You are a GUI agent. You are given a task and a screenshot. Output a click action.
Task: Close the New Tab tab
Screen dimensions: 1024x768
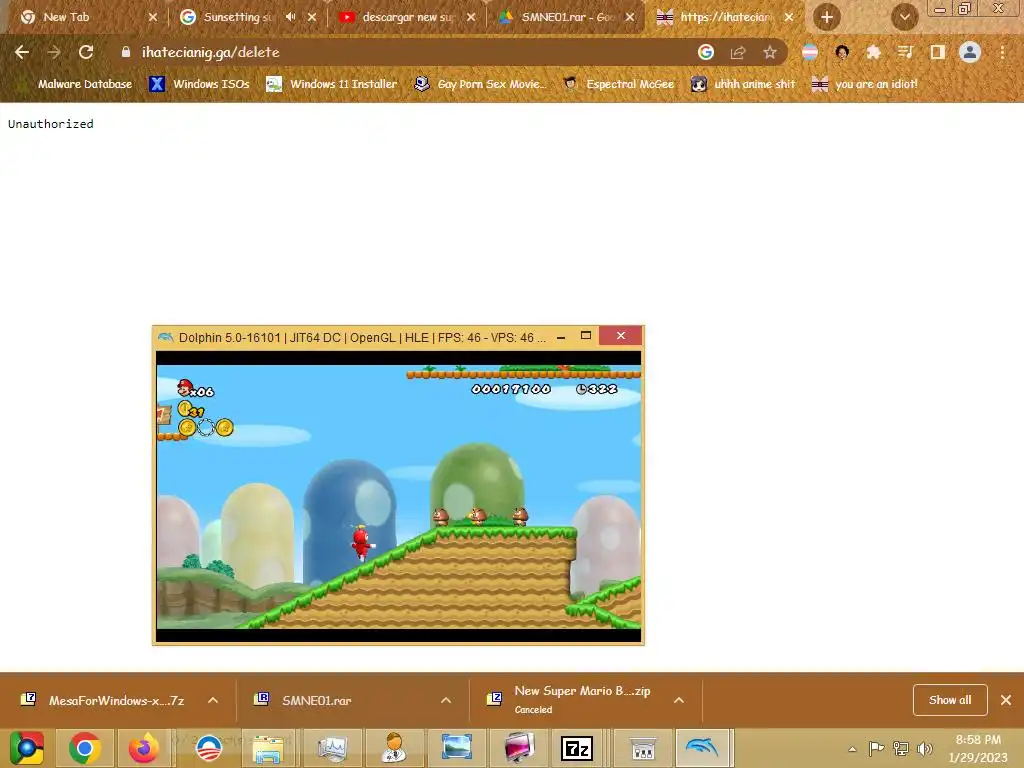tap(153, 17)
